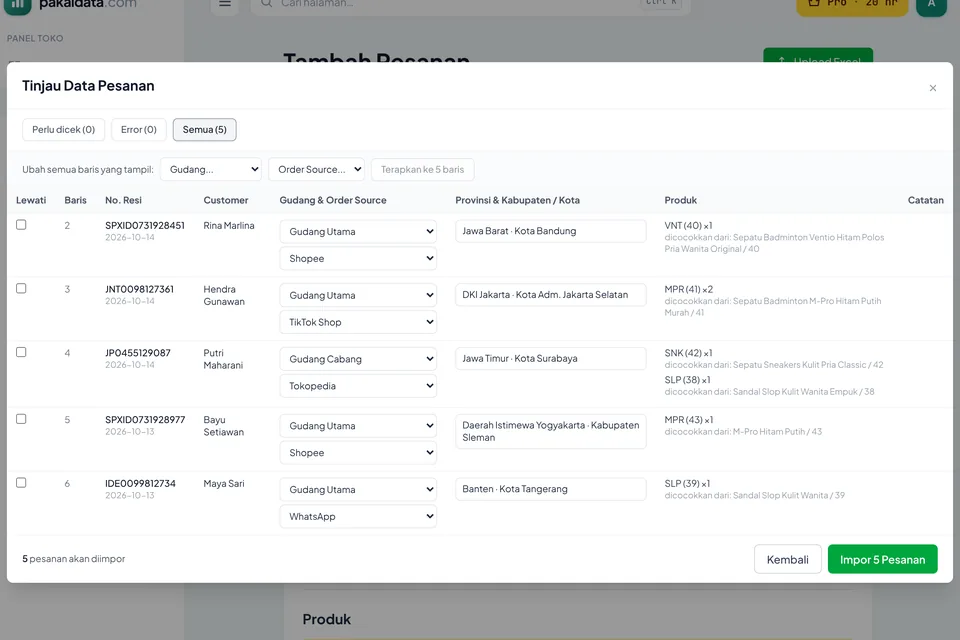Click the No. Resi column header

tap(123, 200)
